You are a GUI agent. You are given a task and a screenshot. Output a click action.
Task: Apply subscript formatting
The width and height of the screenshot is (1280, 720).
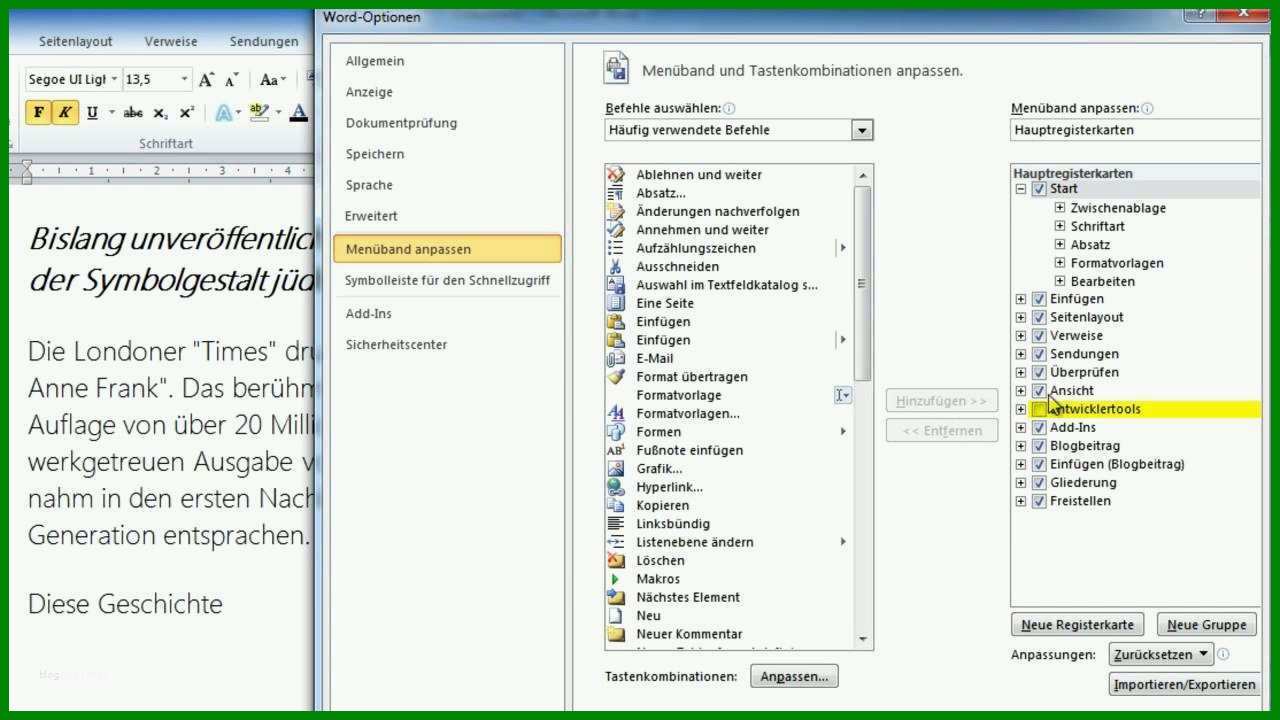[160, 113]
